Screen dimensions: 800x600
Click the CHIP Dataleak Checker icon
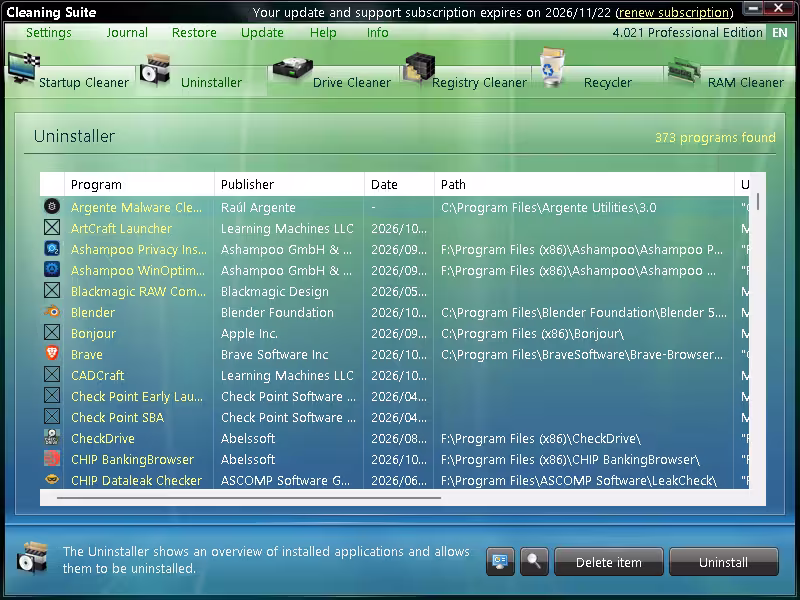click(x=52, y=479)
